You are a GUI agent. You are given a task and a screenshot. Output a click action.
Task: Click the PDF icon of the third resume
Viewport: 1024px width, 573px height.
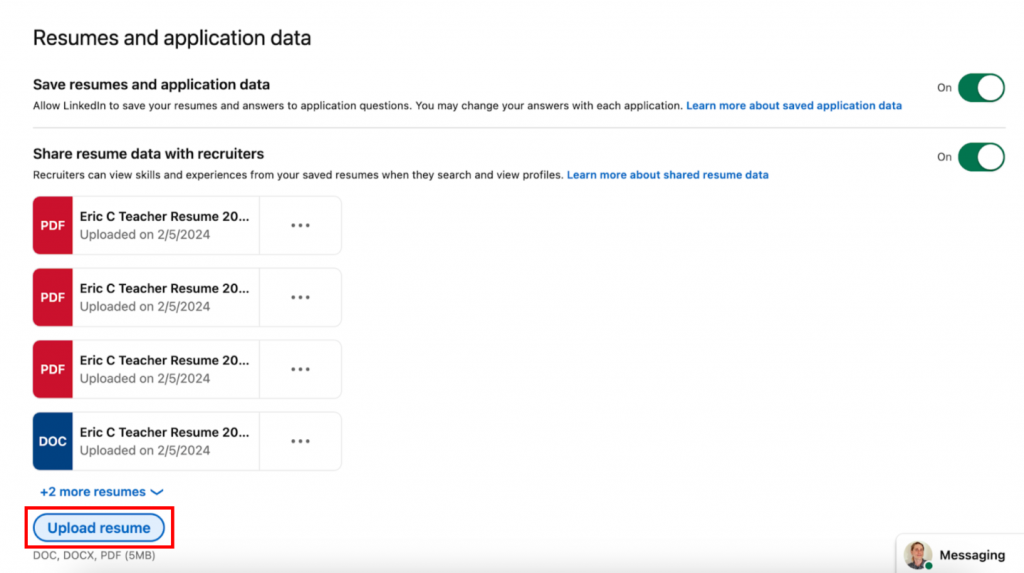53,369
